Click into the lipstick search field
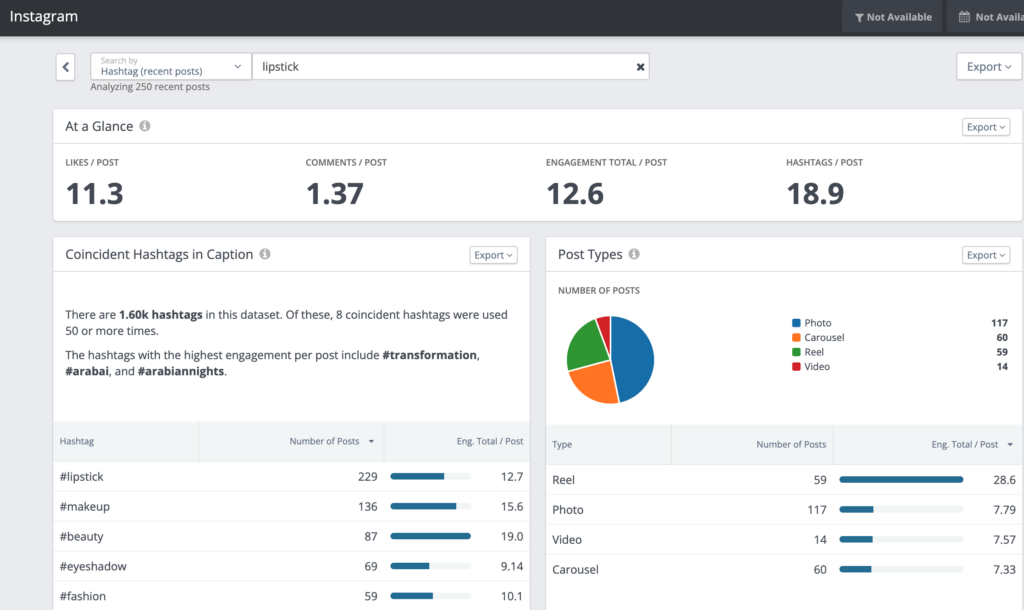This screenshot has height=610, width=1024. coord(440,67)
